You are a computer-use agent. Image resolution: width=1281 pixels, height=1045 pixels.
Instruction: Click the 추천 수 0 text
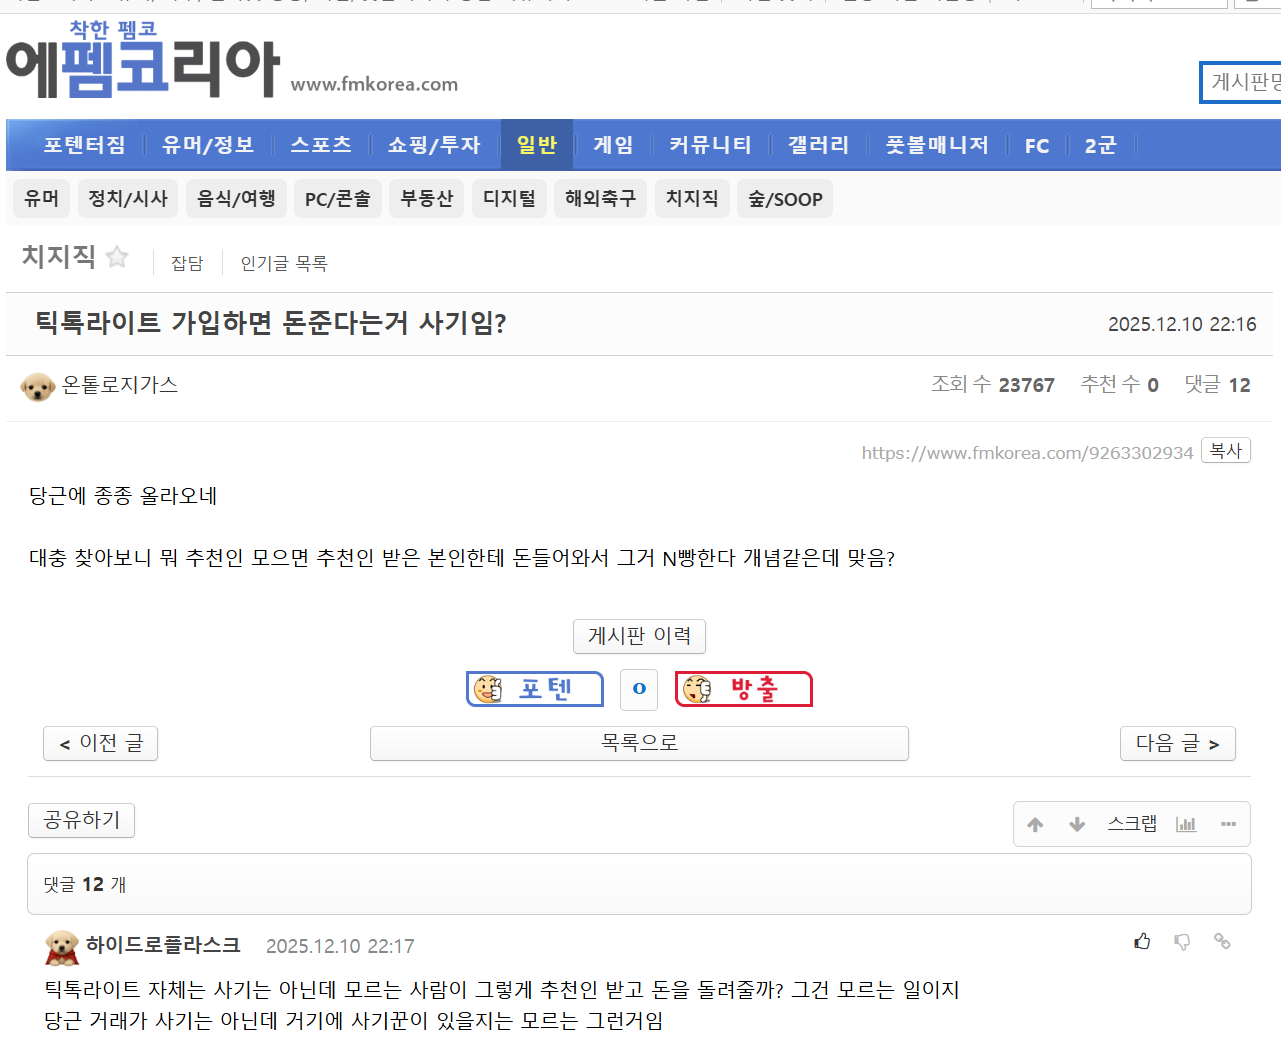[1119, 385]
